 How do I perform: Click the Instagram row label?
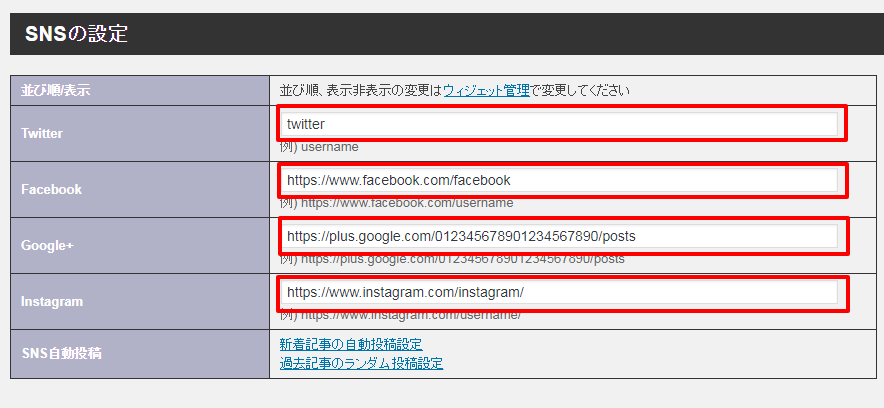pos(52,301)
